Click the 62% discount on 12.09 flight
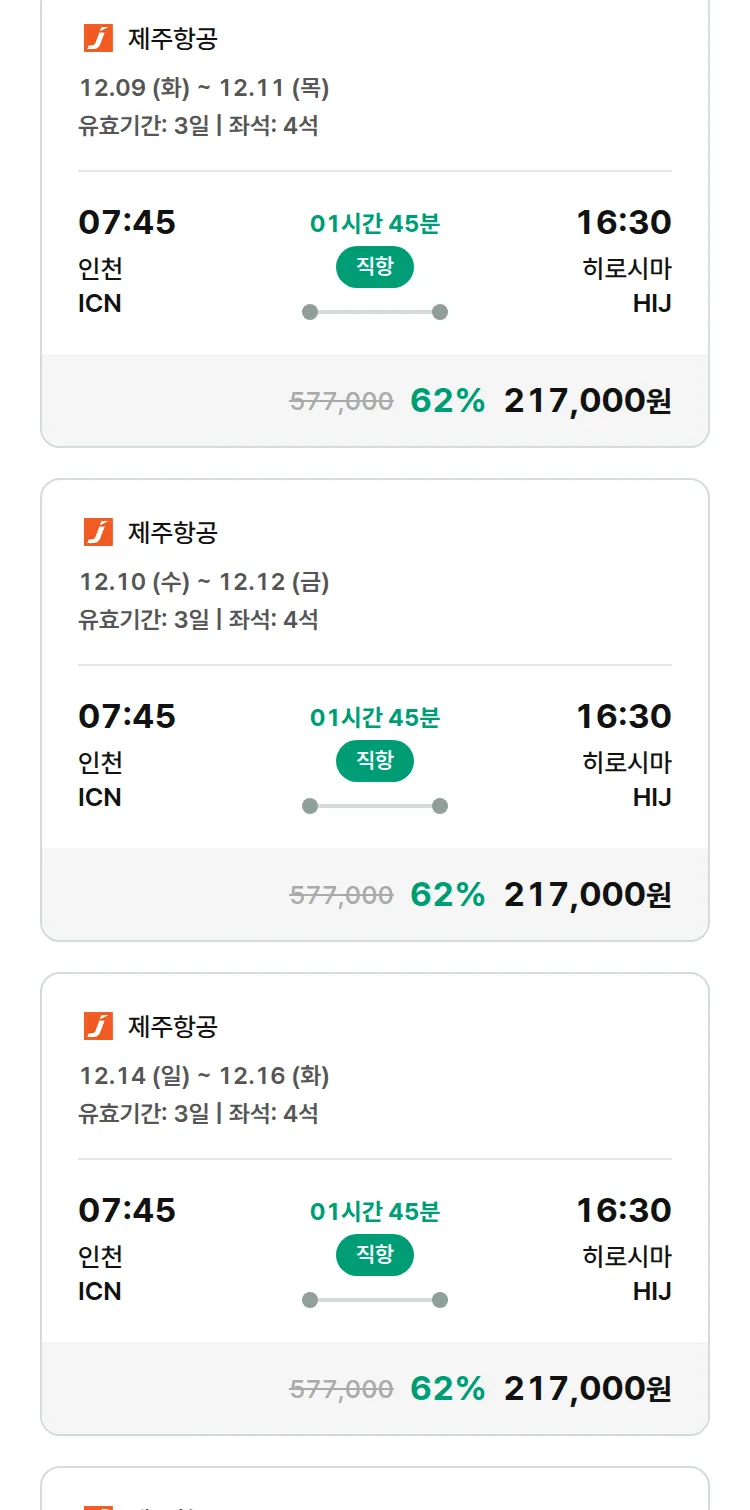The height and width of the screenshot is (1510, 750). pos(447,401)
